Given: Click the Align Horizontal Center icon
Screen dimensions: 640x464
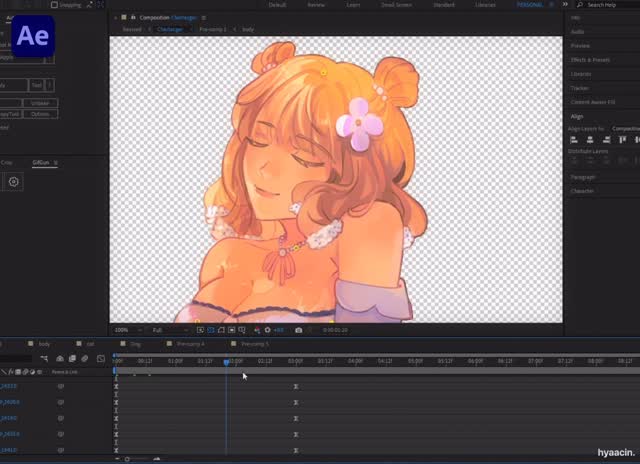Looking at the screenshot, I should point(590,140).
